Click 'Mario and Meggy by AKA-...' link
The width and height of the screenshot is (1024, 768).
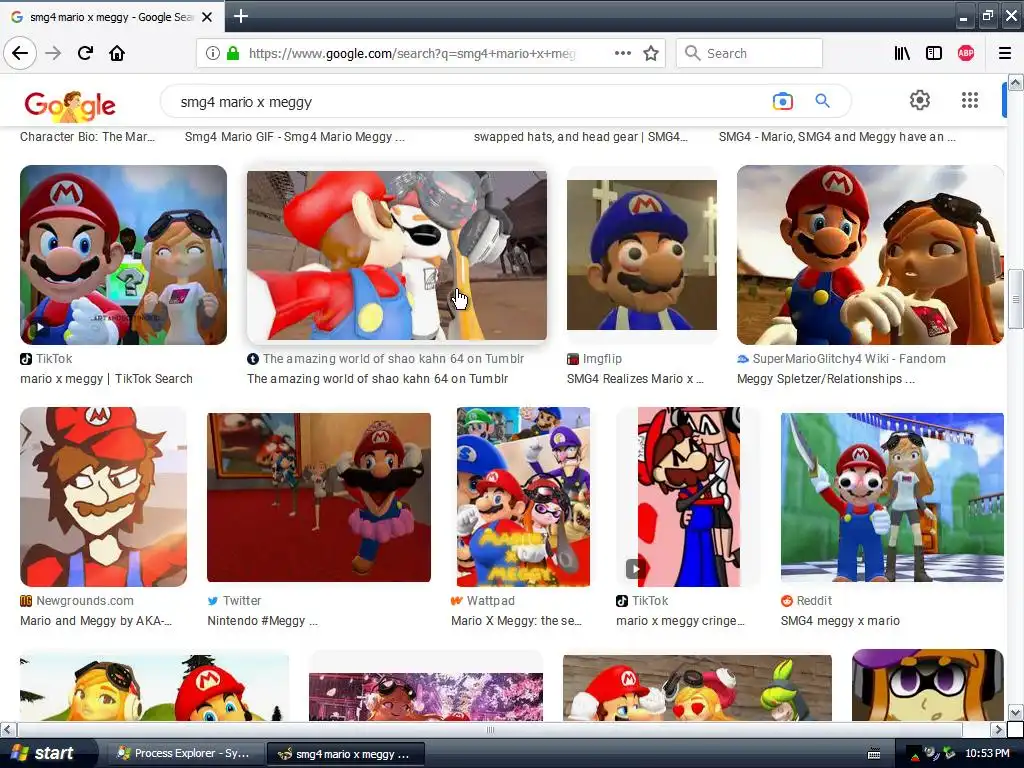(x=96, y=620)
